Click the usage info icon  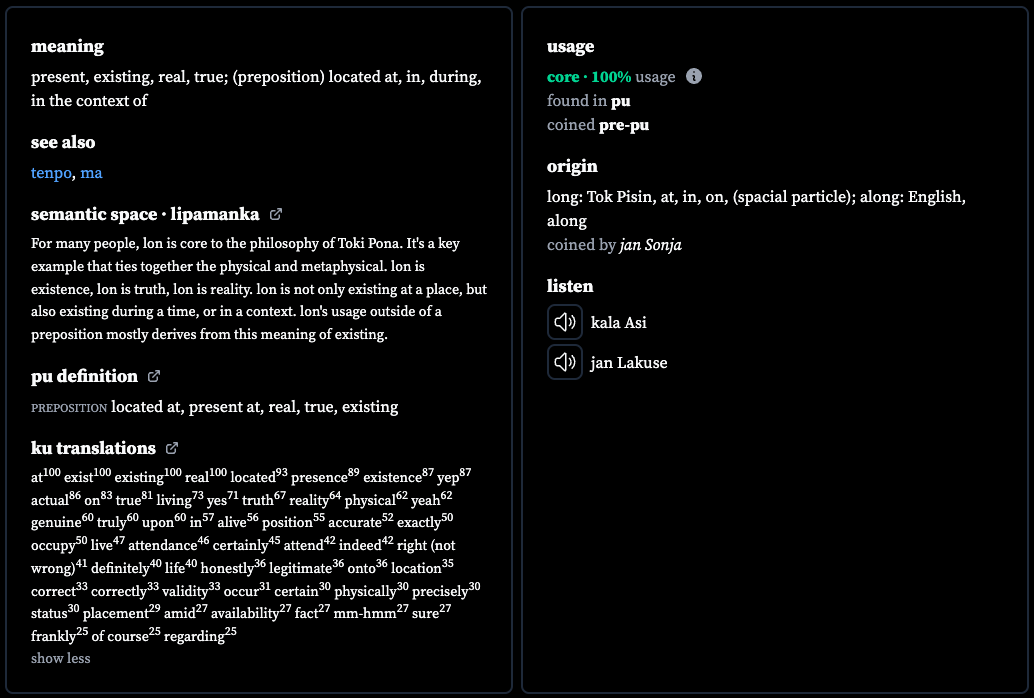(694, 76)
